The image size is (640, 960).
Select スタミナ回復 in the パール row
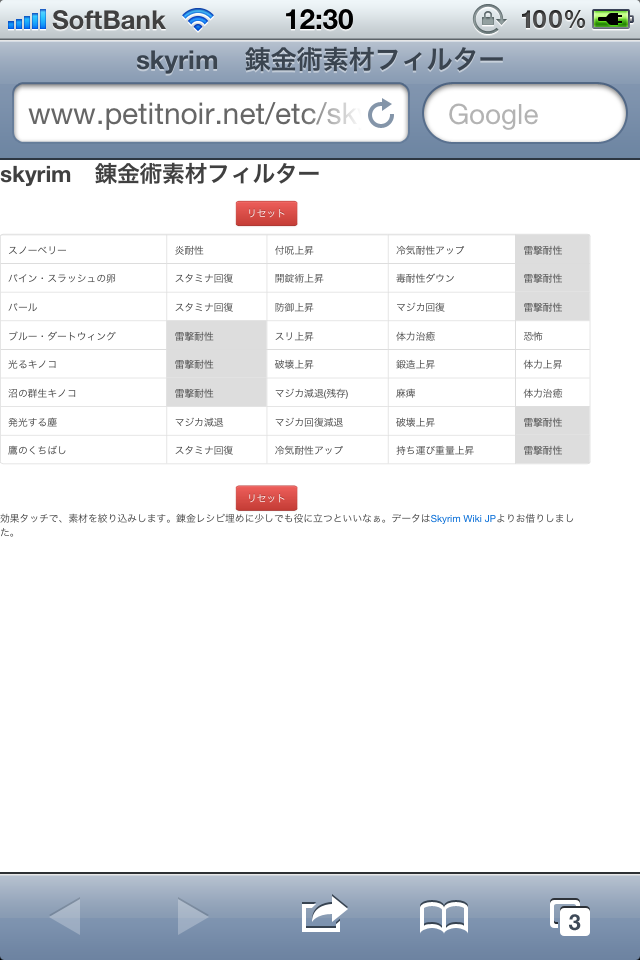pos(217,307)
